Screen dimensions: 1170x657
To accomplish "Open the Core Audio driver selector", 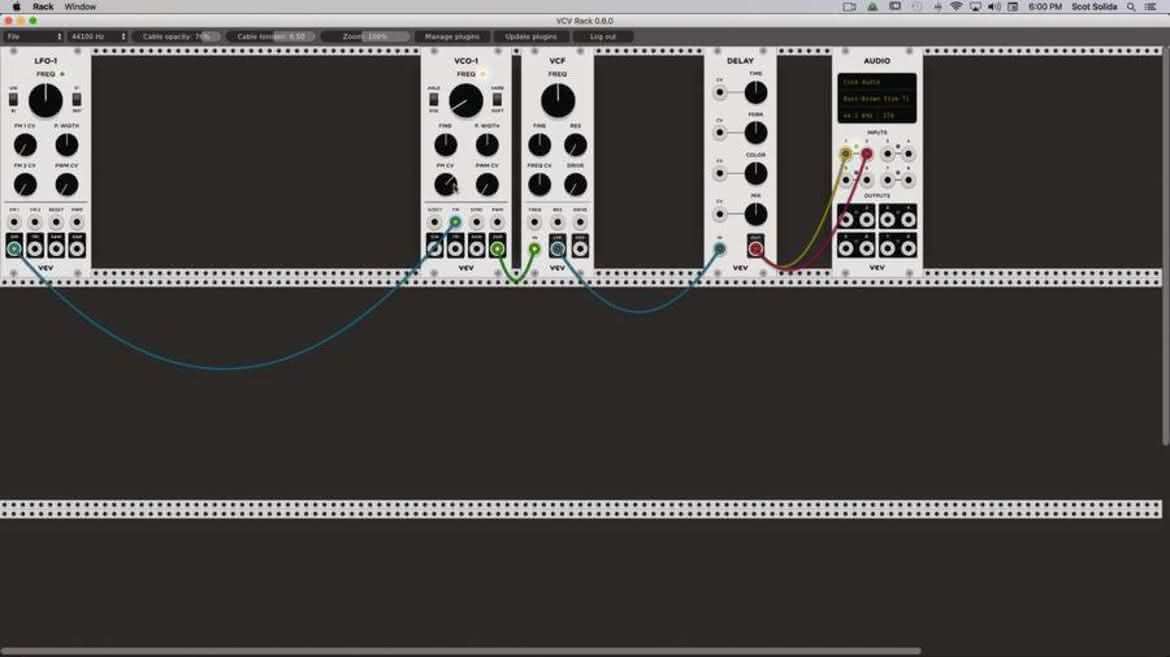I will 877,82.
